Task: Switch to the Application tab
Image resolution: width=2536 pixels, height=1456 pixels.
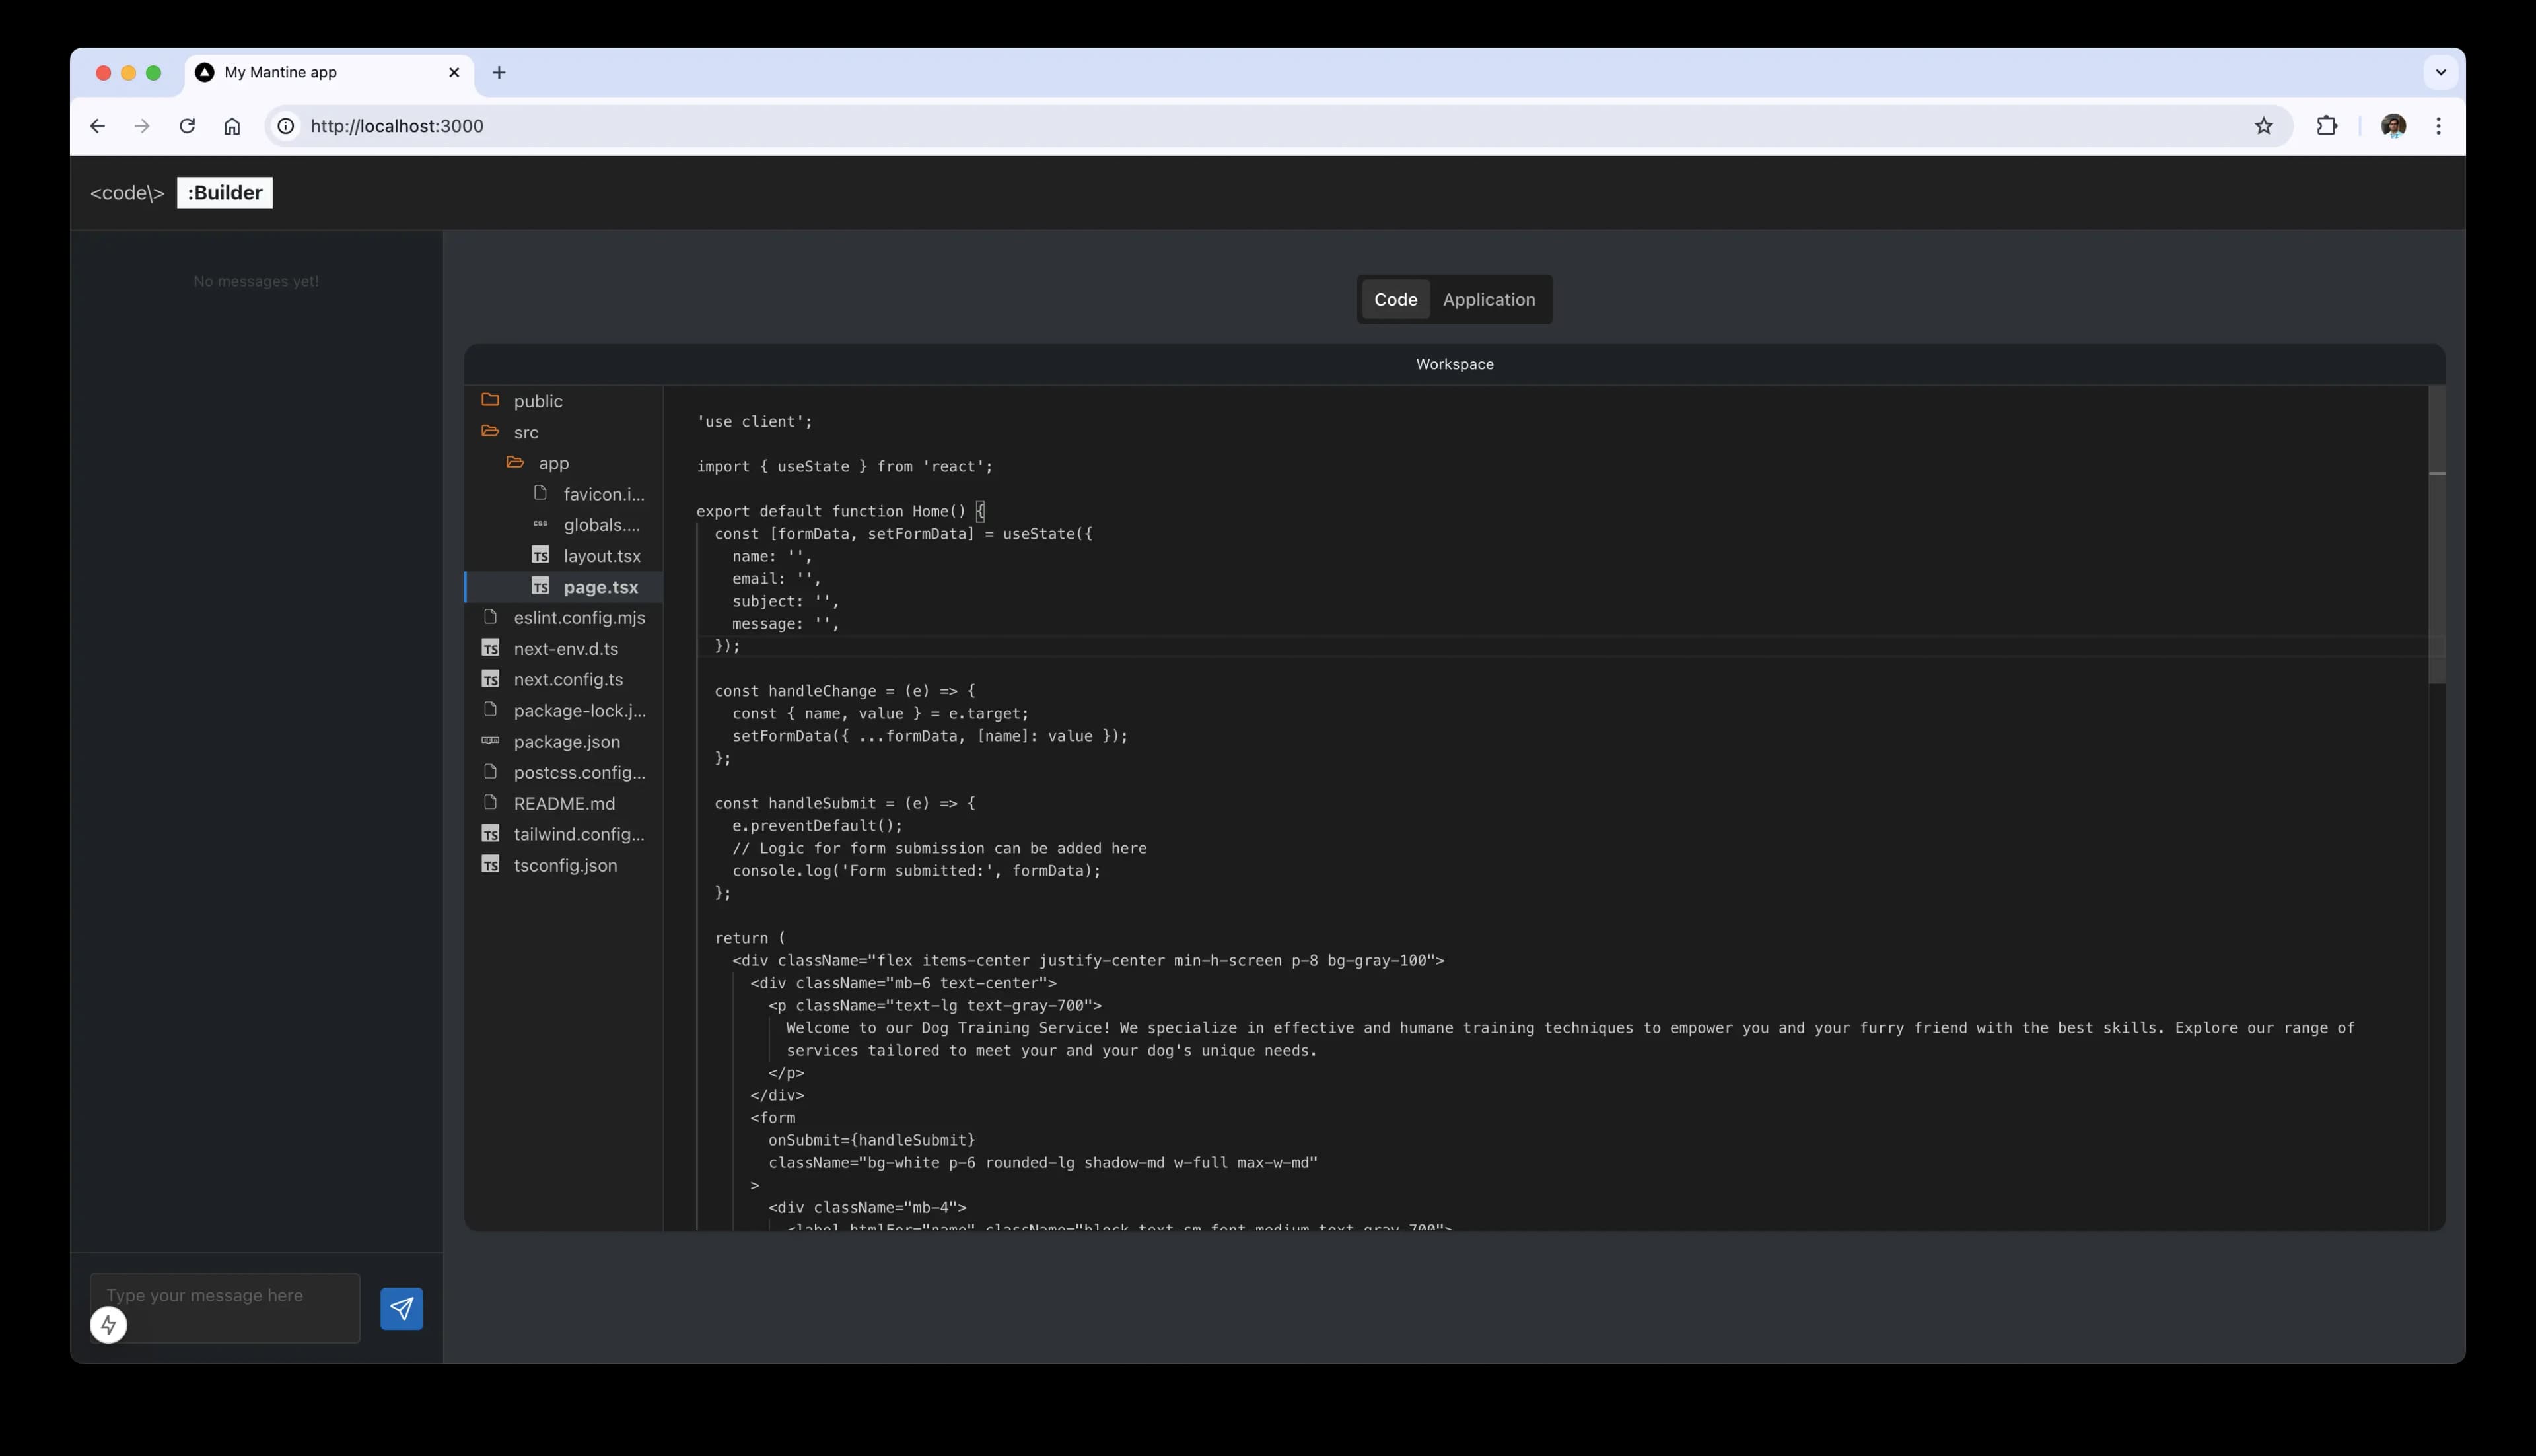Action: (x=1488, y=299)
